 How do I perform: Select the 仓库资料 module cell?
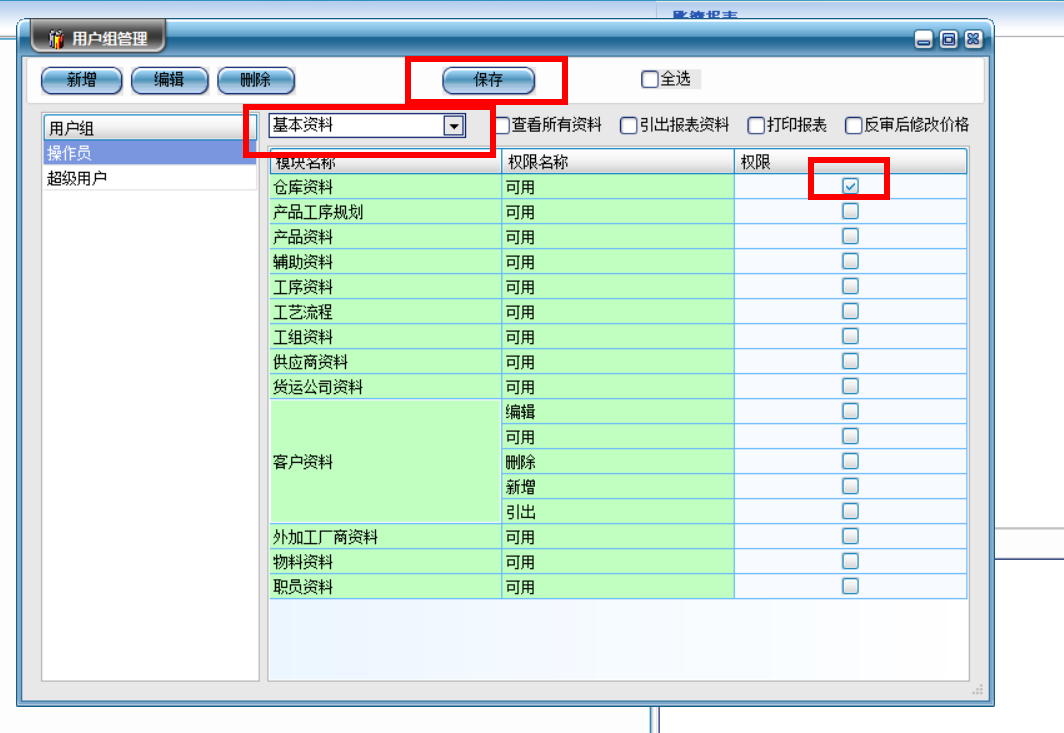click(x=385, y=187)
